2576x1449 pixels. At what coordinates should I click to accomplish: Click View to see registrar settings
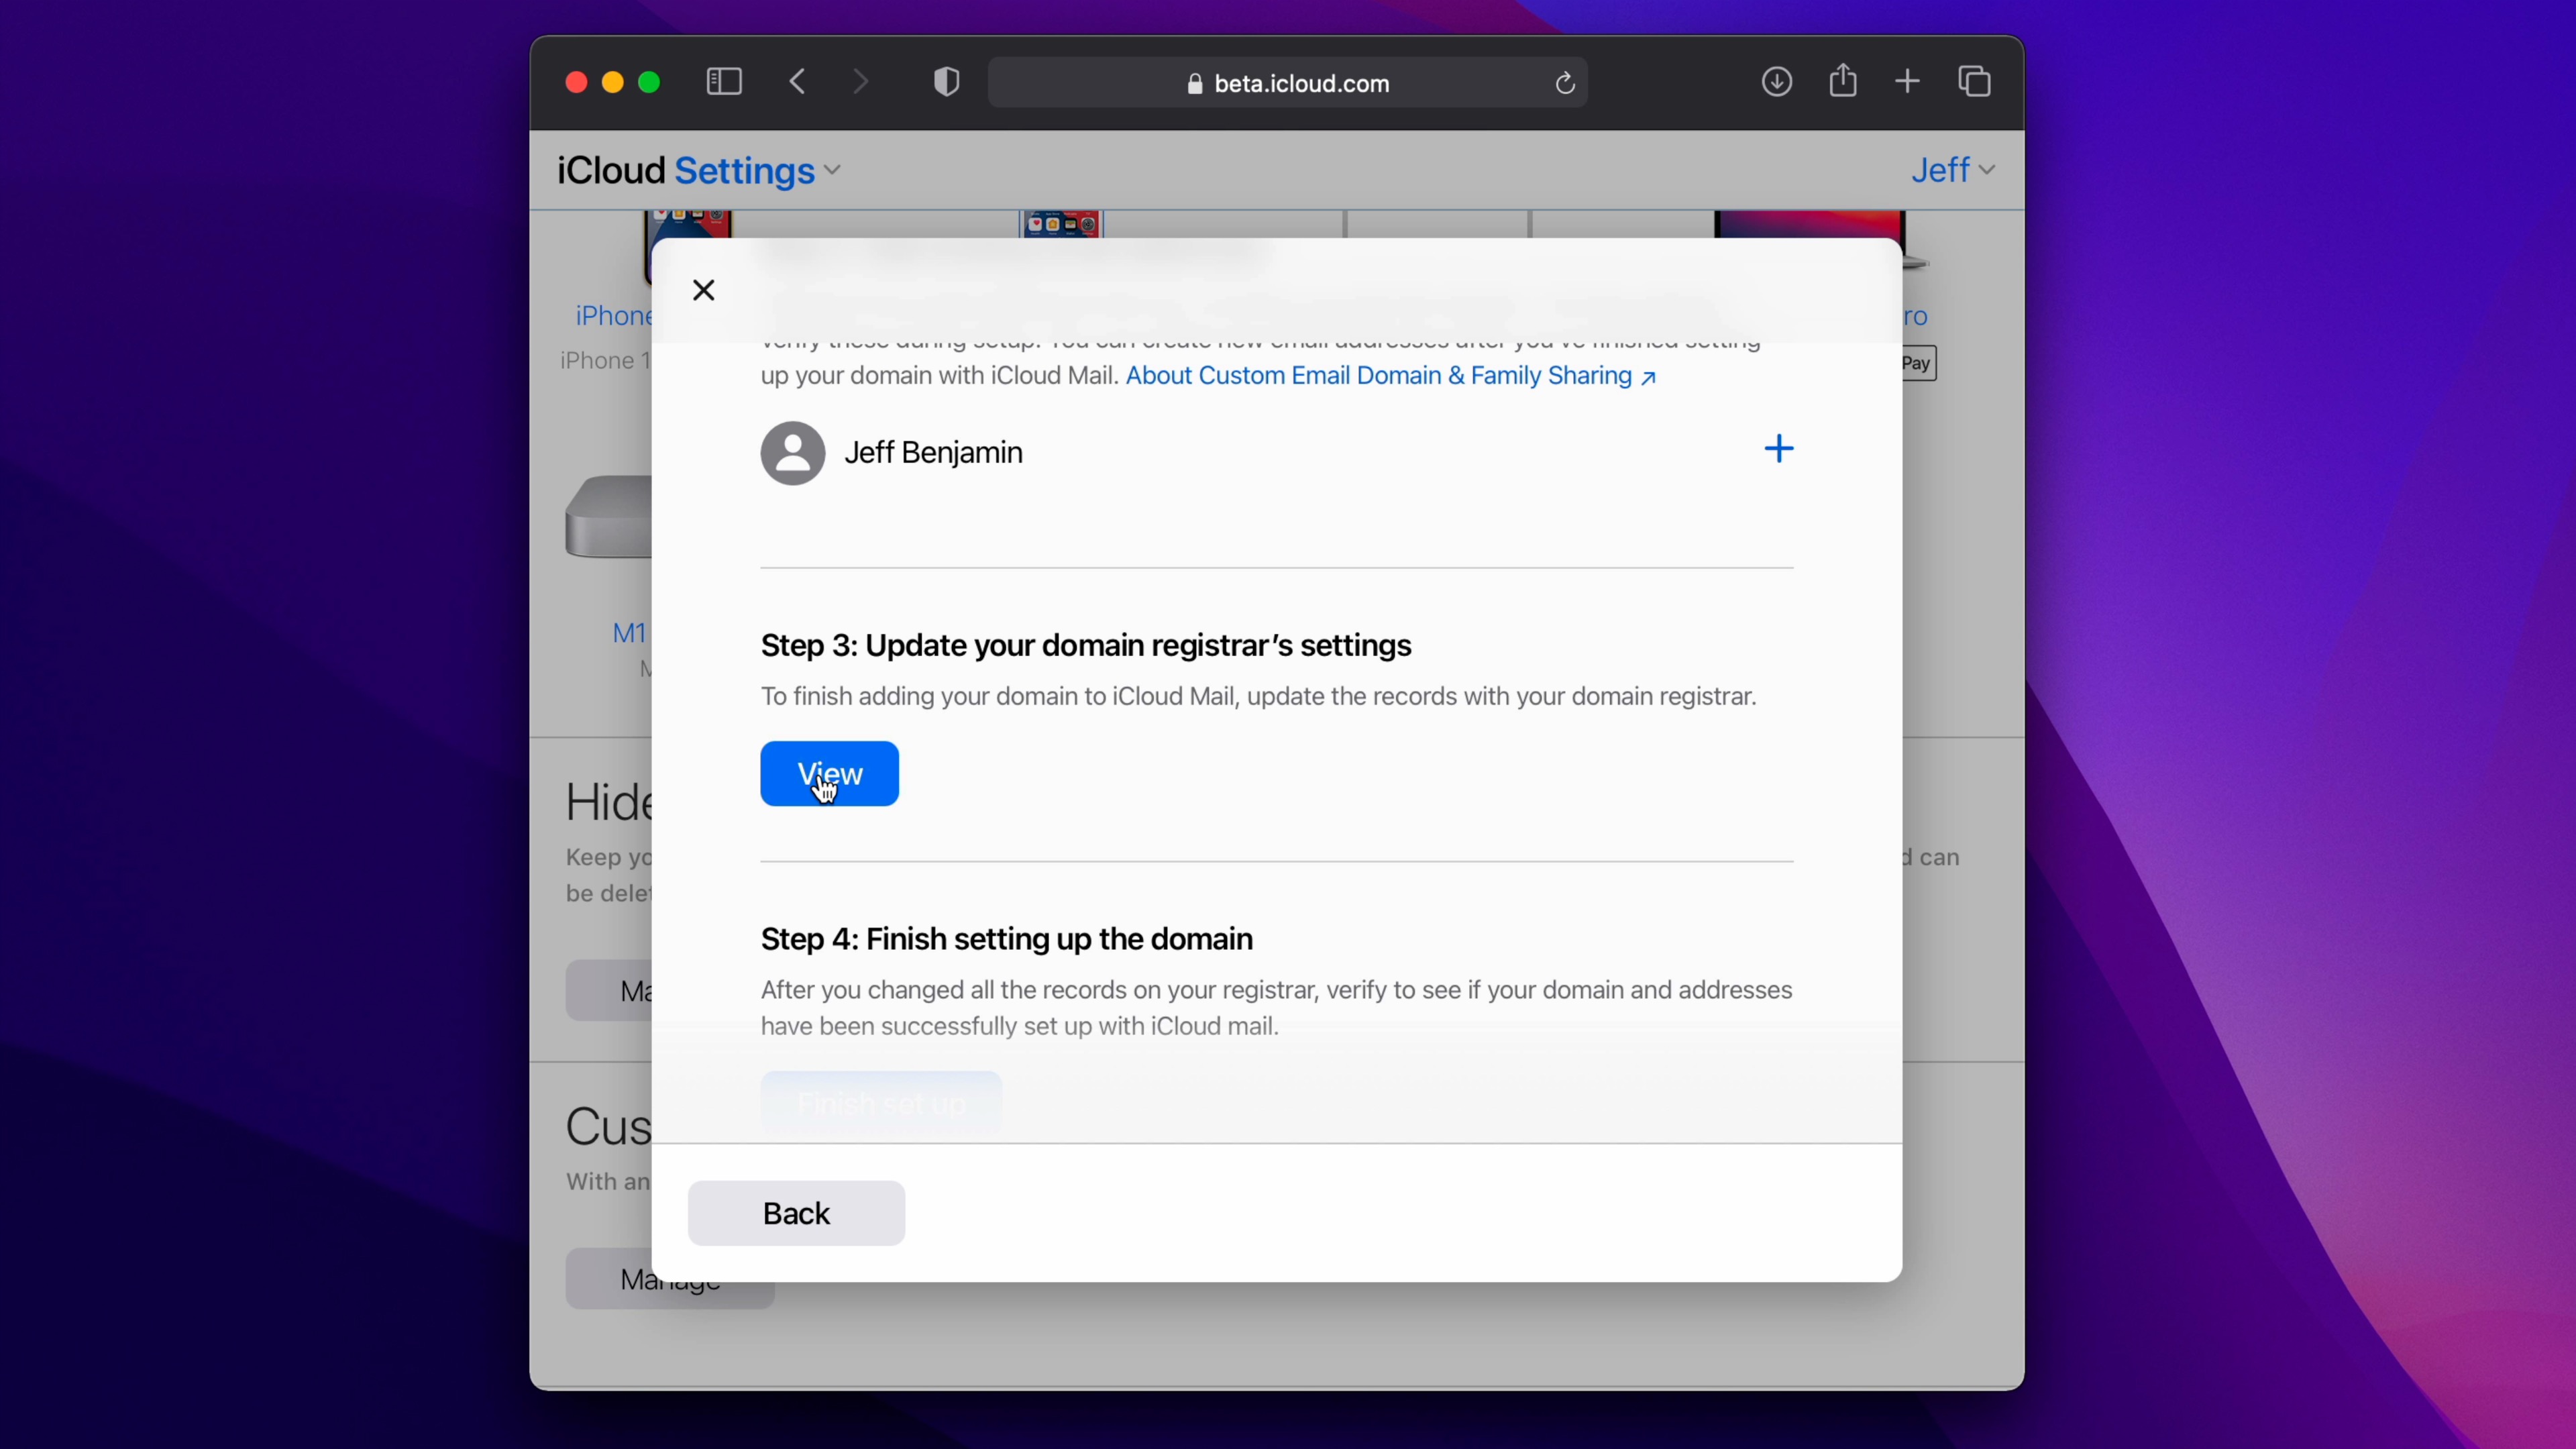pos(829,773)
